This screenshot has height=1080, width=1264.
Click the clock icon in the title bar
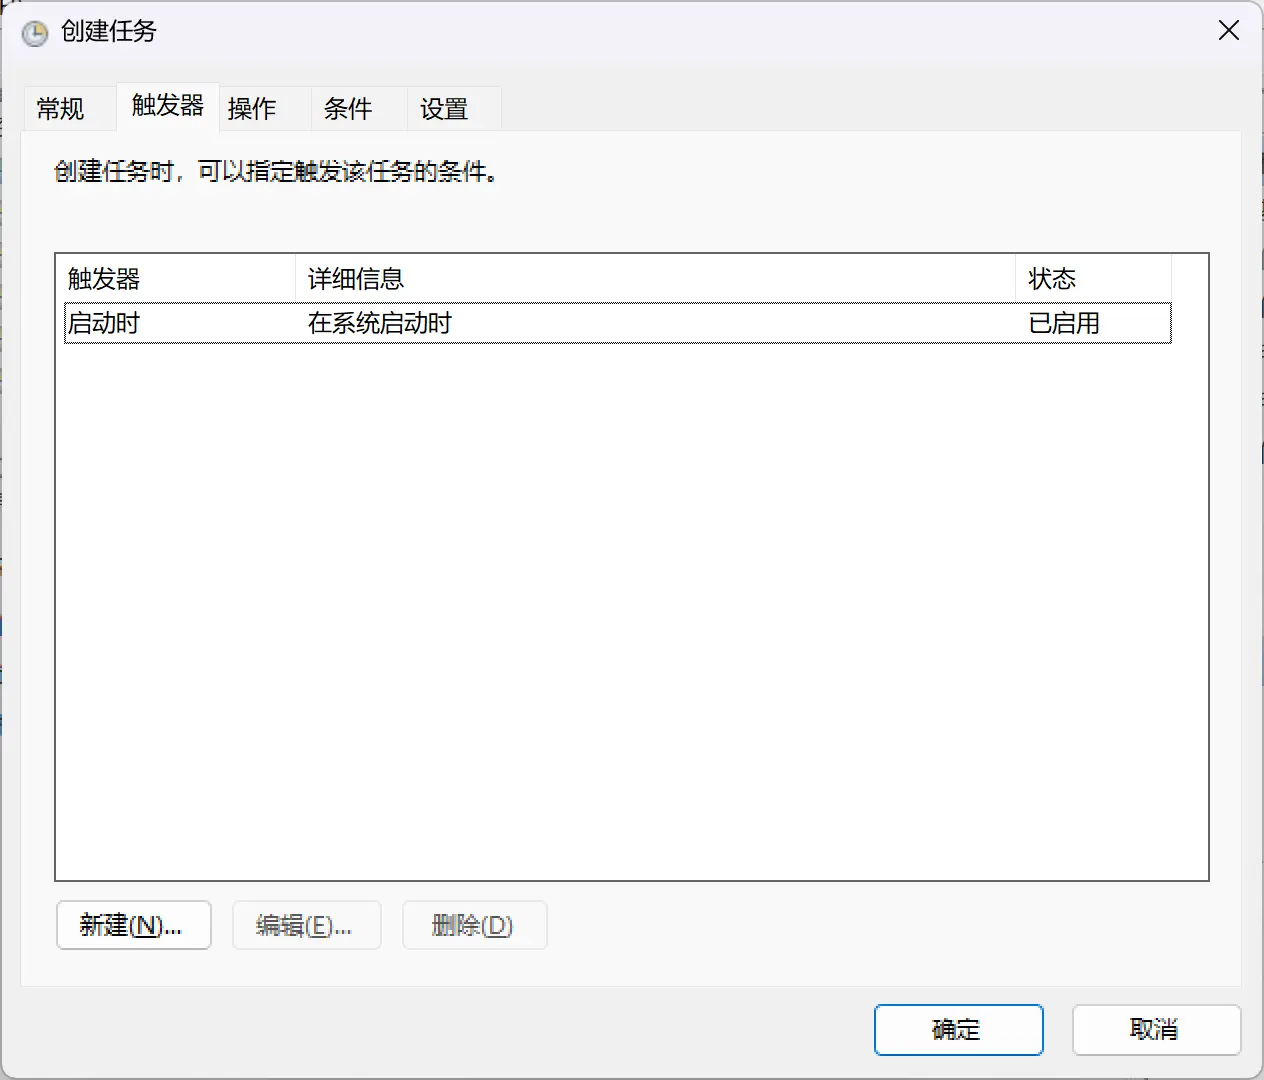(x=35, y=33)
